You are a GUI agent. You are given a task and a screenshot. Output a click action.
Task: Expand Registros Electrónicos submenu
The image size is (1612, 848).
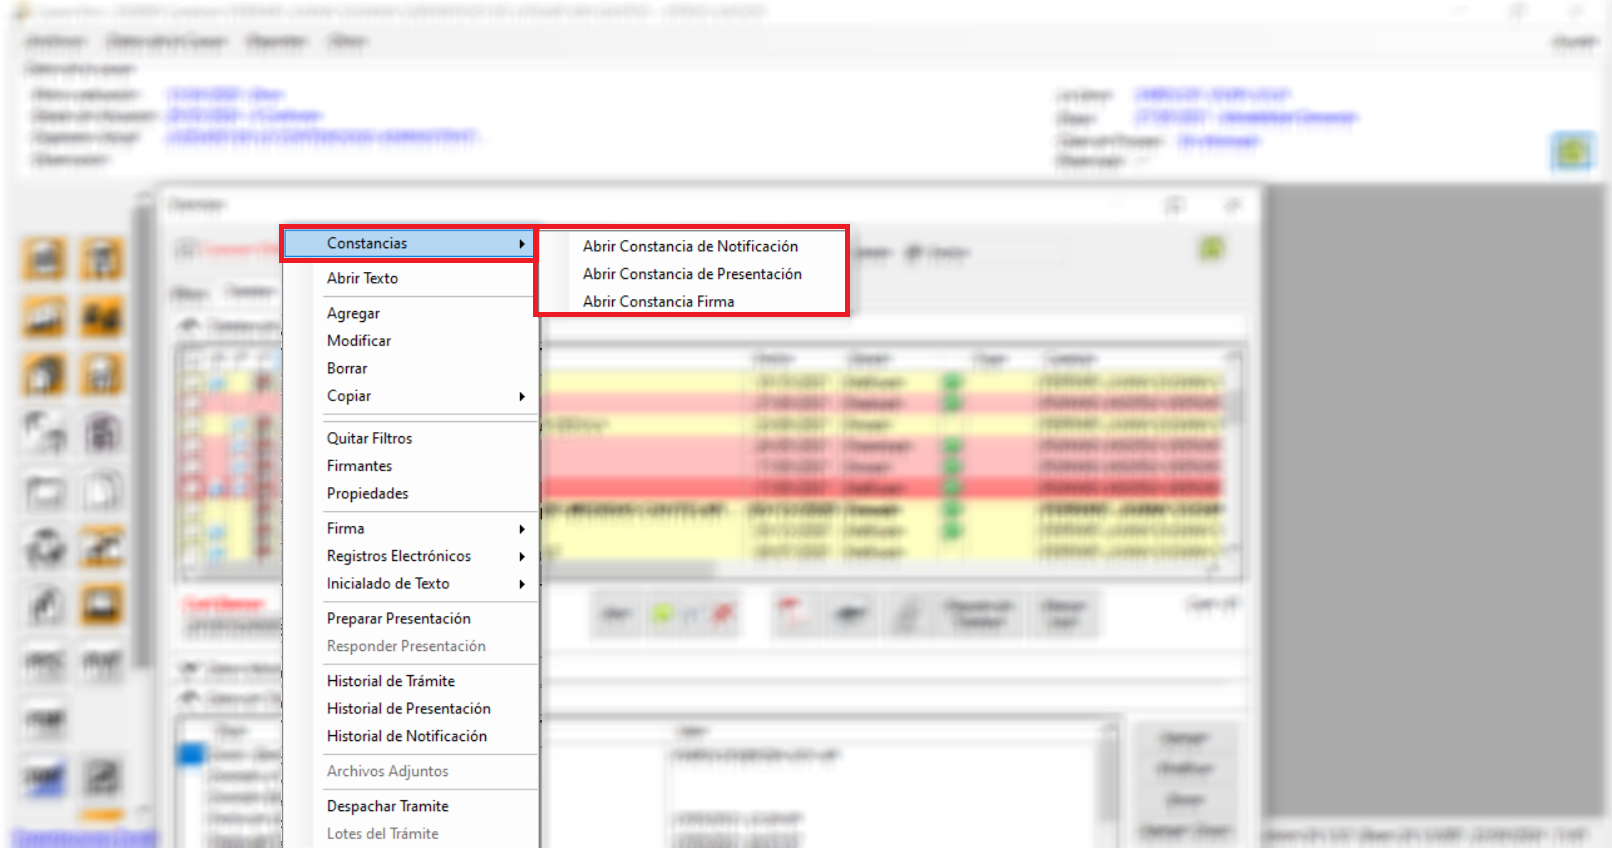point(398,556)
